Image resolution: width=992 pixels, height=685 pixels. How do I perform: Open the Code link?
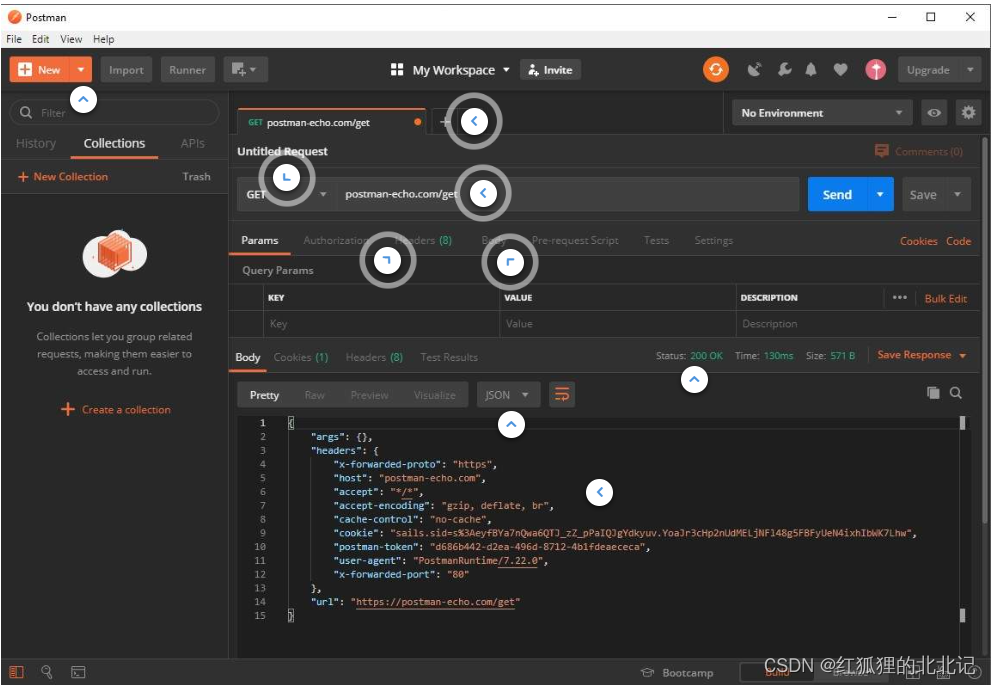(x=958, y=241)
